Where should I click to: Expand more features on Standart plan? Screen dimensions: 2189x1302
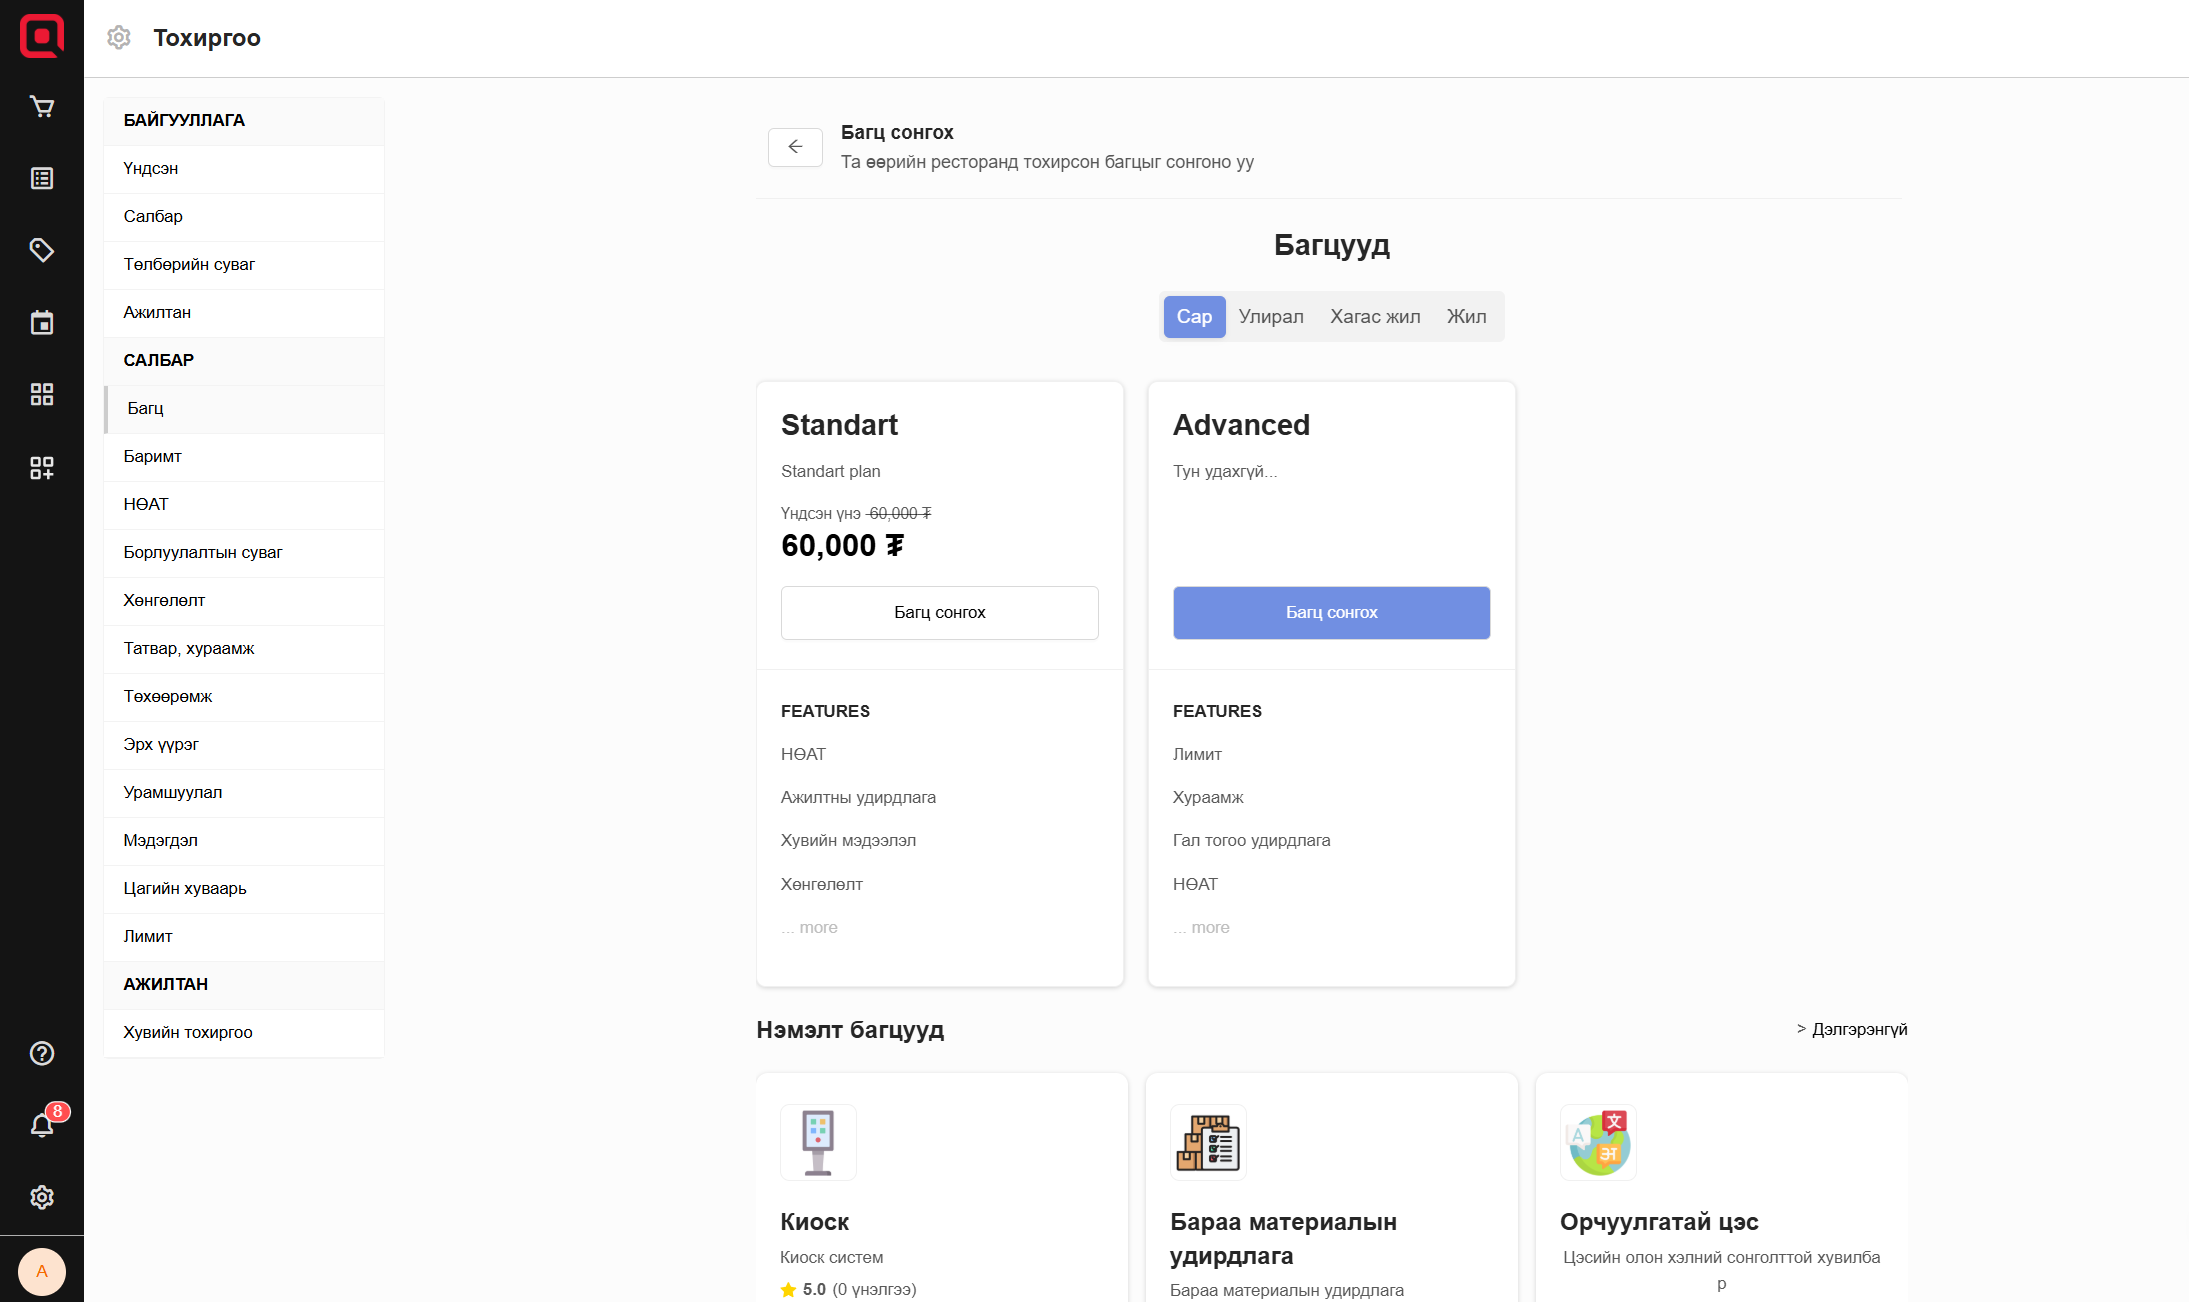pyautogui.click(x=818, y=928)
